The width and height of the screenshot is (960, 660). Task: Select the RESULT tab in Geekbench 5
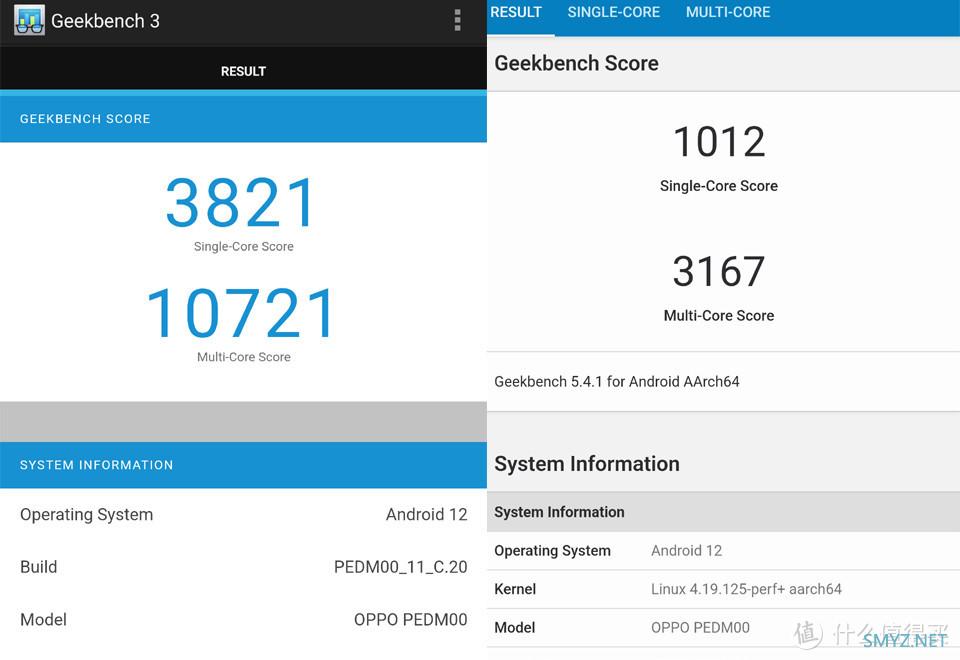tap(516, 12)
